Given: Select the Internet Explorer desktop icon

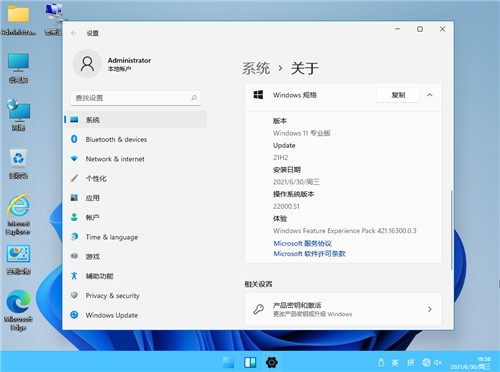Looking at the screenshot, I should point(18,215).
